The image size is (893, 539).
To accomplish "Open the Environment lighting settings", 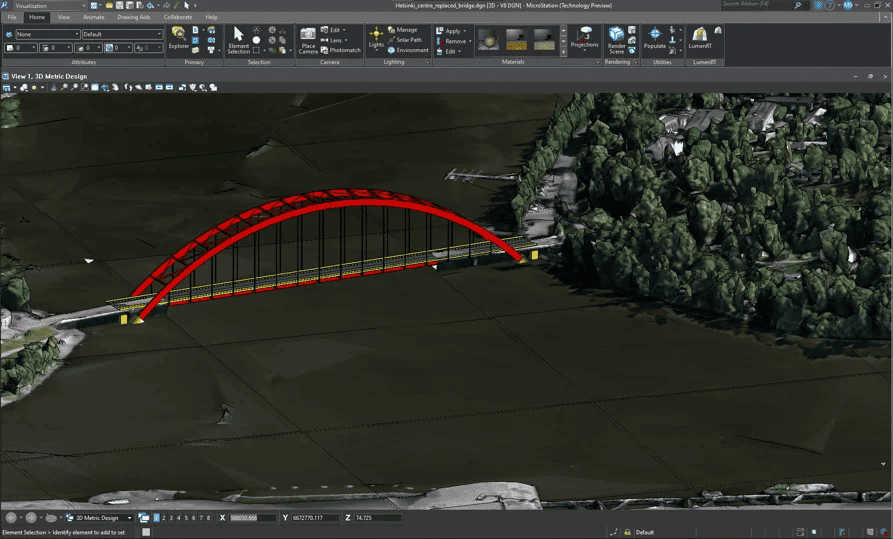I will pos(408,50).
